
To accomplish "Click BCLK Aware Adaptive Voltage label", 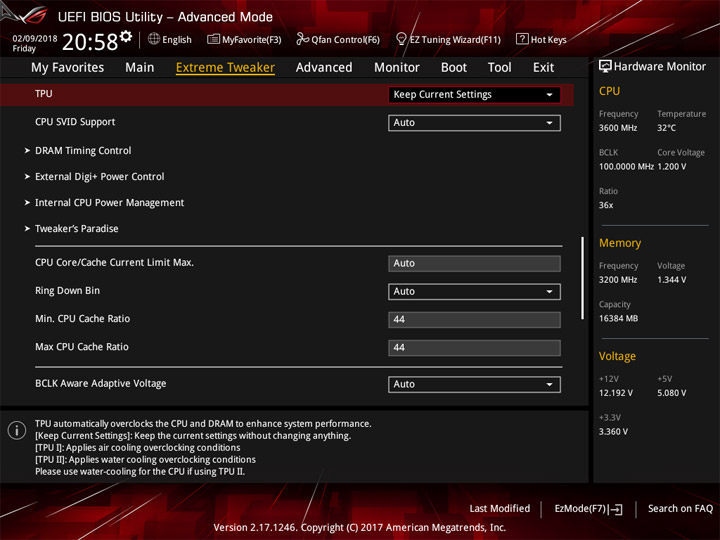I will coord(101,383).
